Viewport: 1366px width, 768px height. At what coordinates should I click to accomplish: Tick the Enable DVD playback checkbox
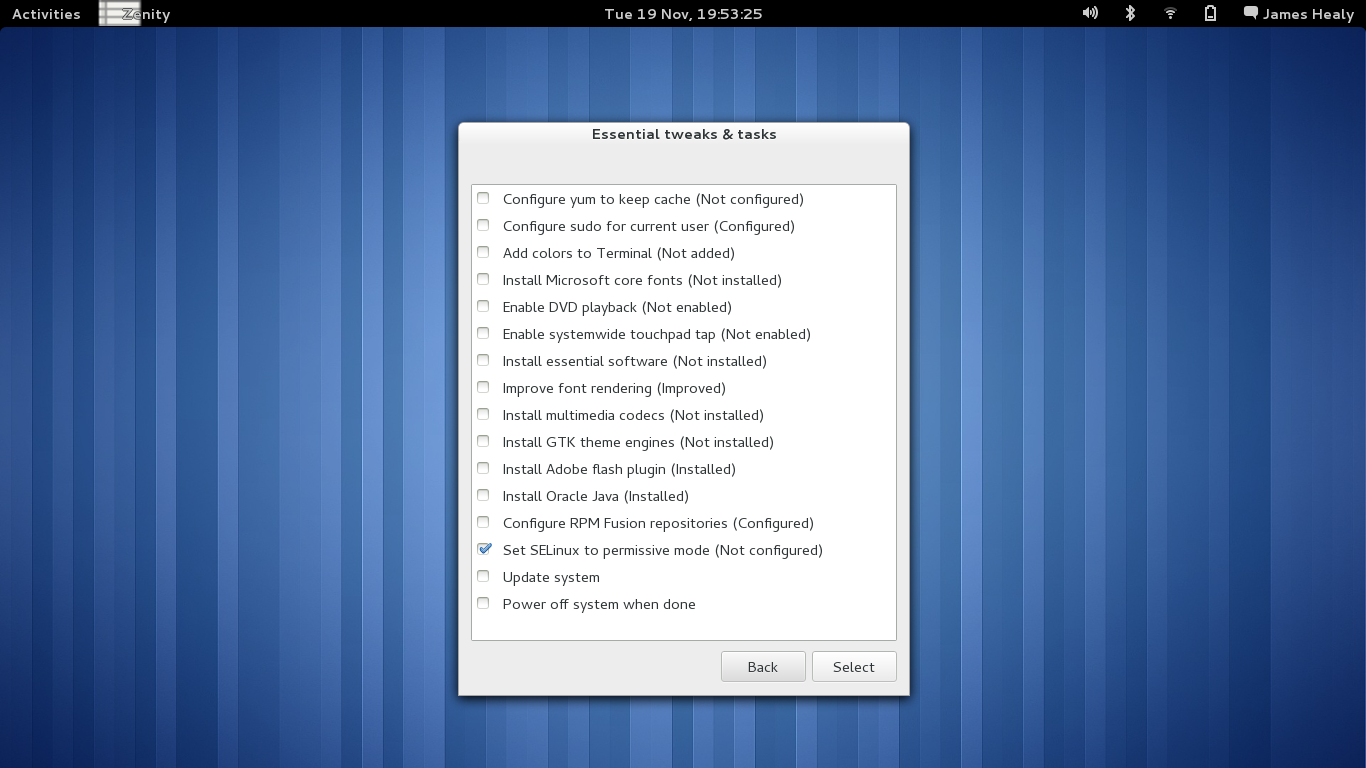pyautogui.click(x=484, y=306)
